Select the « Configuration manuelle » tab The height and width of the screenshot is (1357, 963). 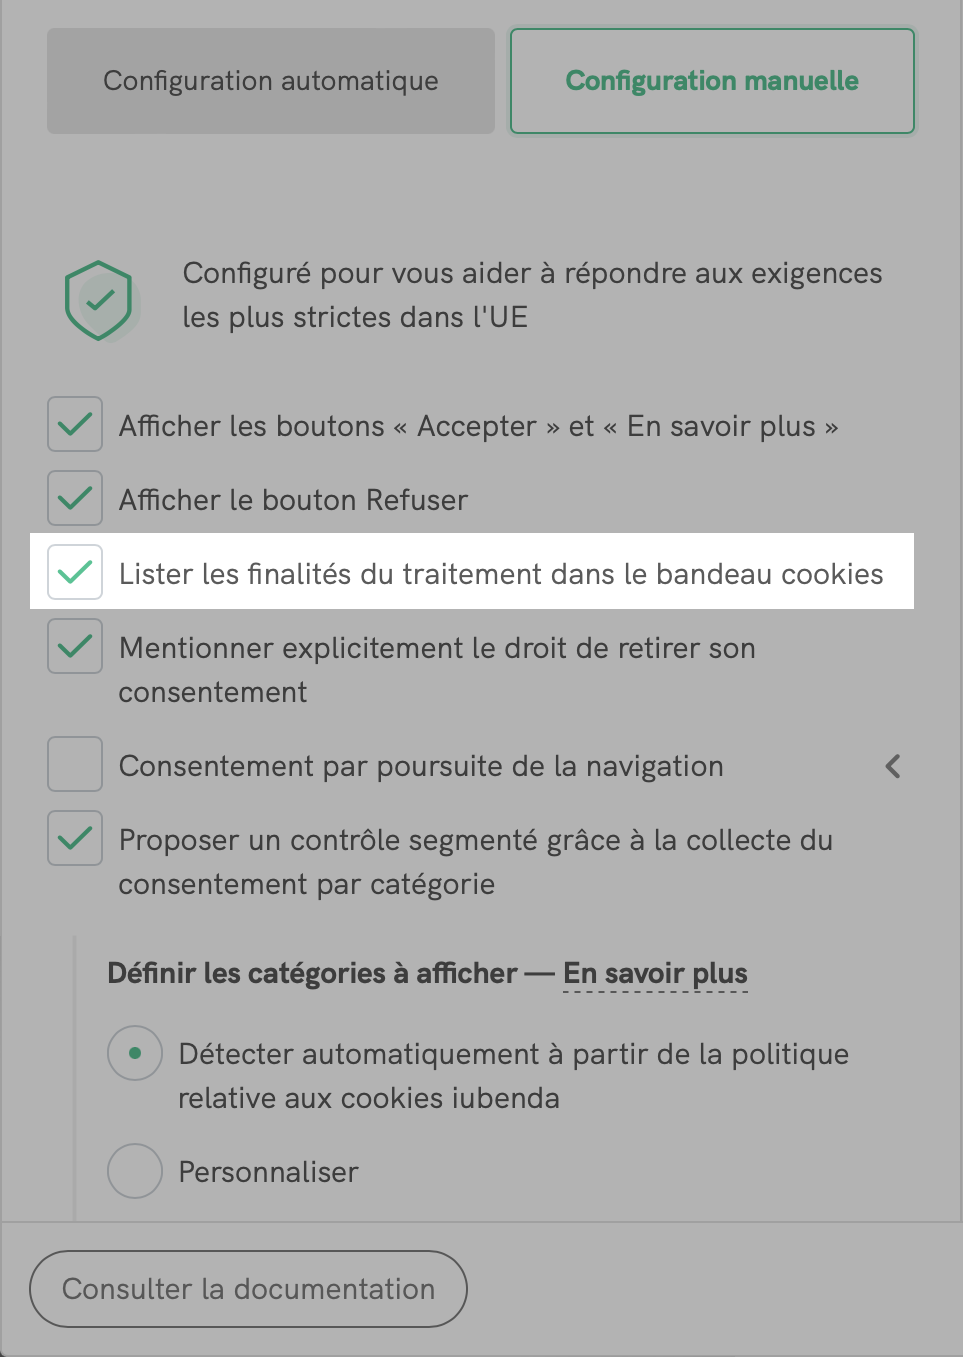(711, 81)
